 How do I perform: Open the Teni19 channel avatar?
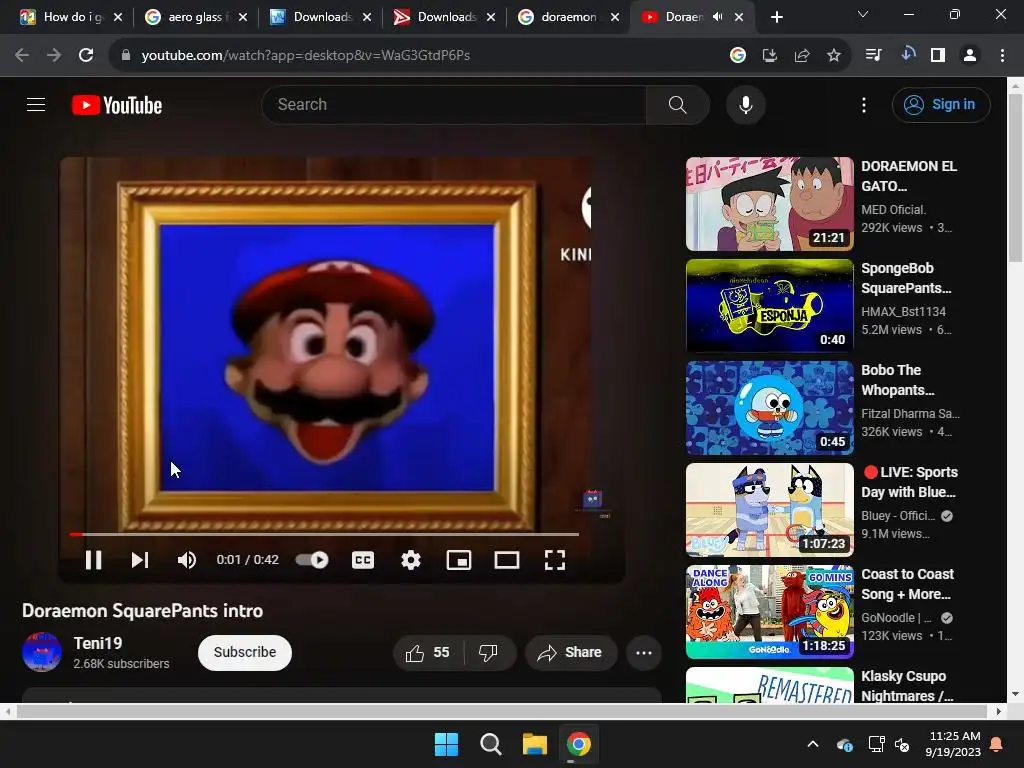[42, 652]
